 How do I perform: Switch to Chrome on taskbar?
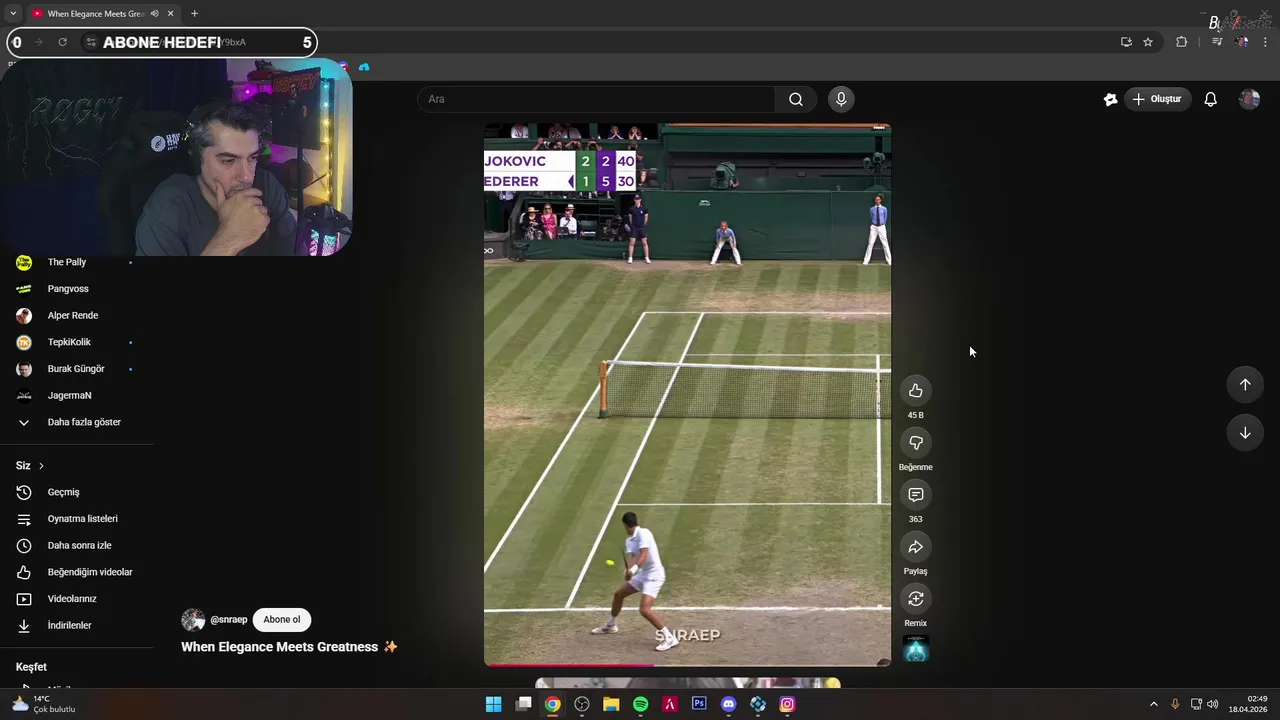pos(552,704)
